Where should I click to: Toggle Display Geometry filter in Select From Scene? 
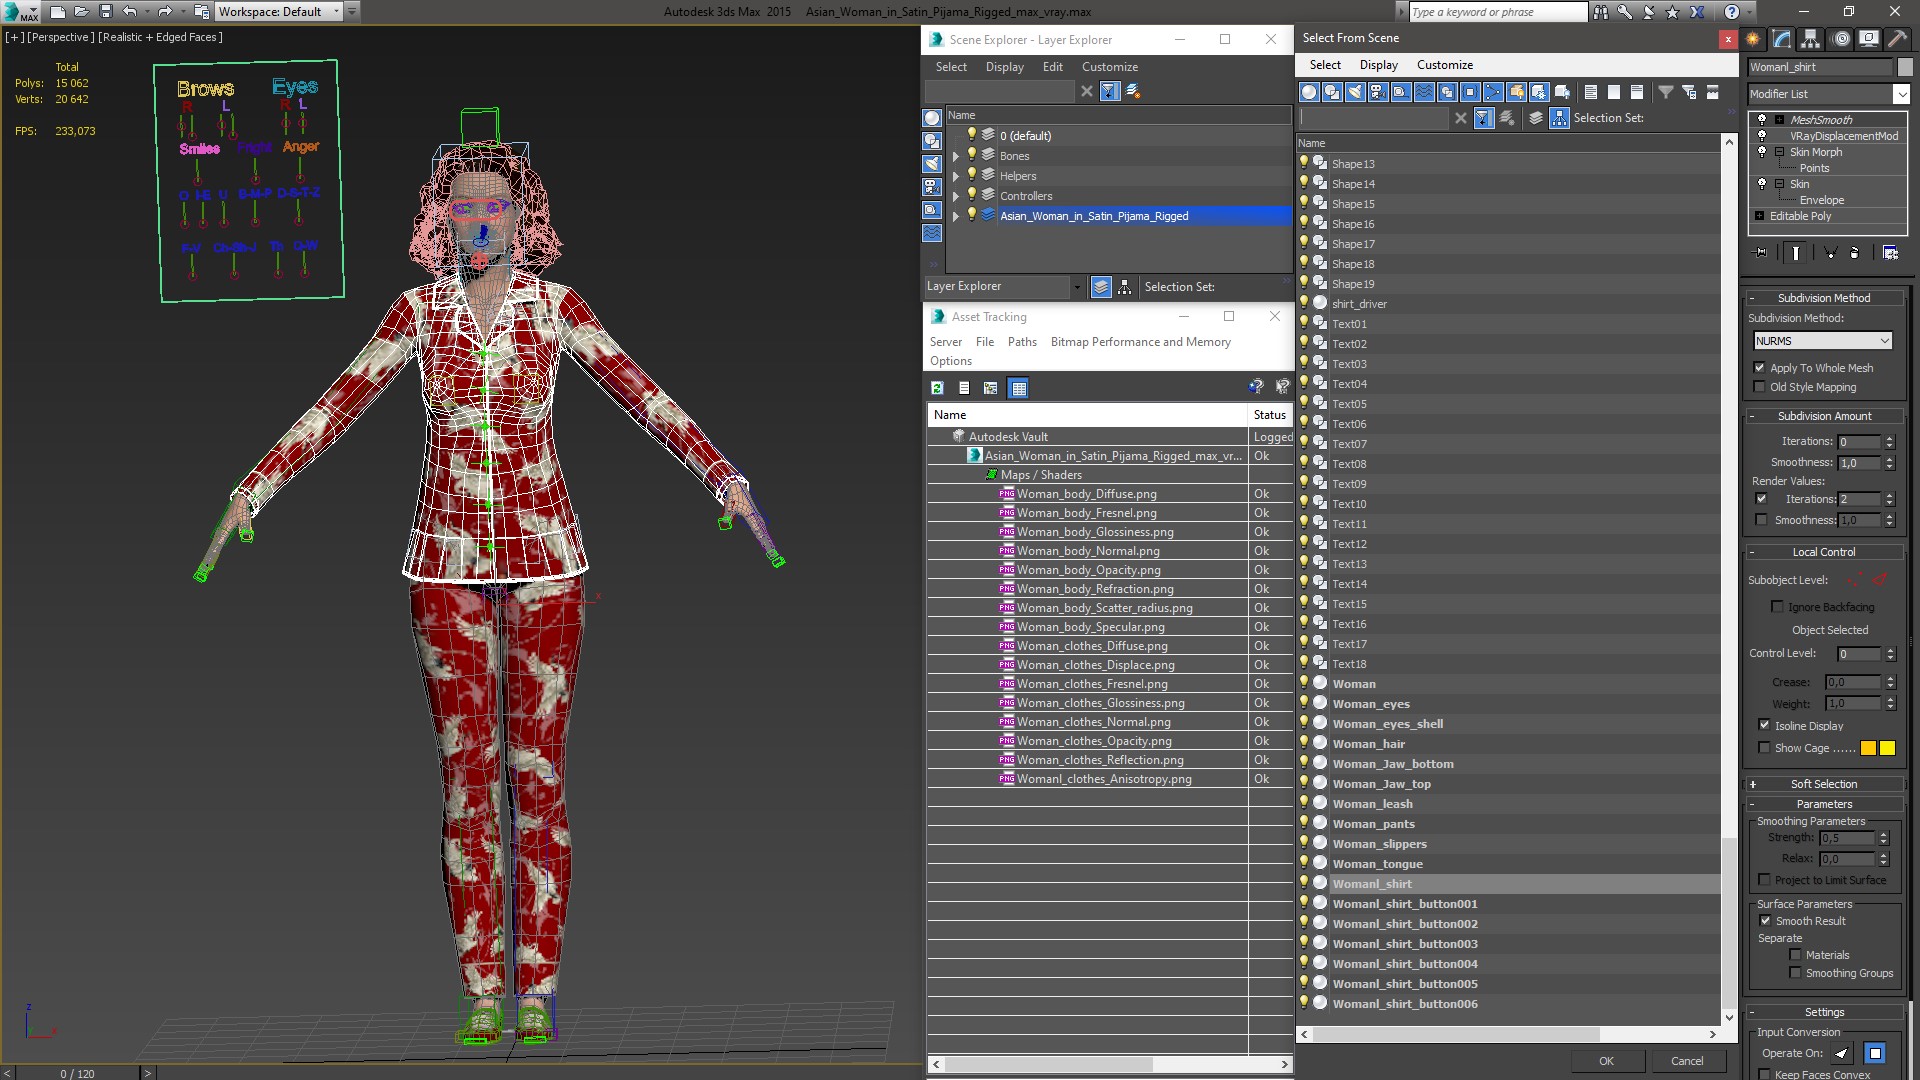click(x=1309, y=92)
